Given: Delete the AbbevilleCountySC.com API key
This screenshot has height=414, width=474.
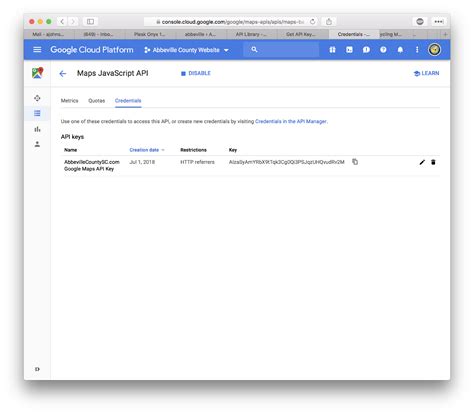Looking at the screenshot, I should click(433, 162).
